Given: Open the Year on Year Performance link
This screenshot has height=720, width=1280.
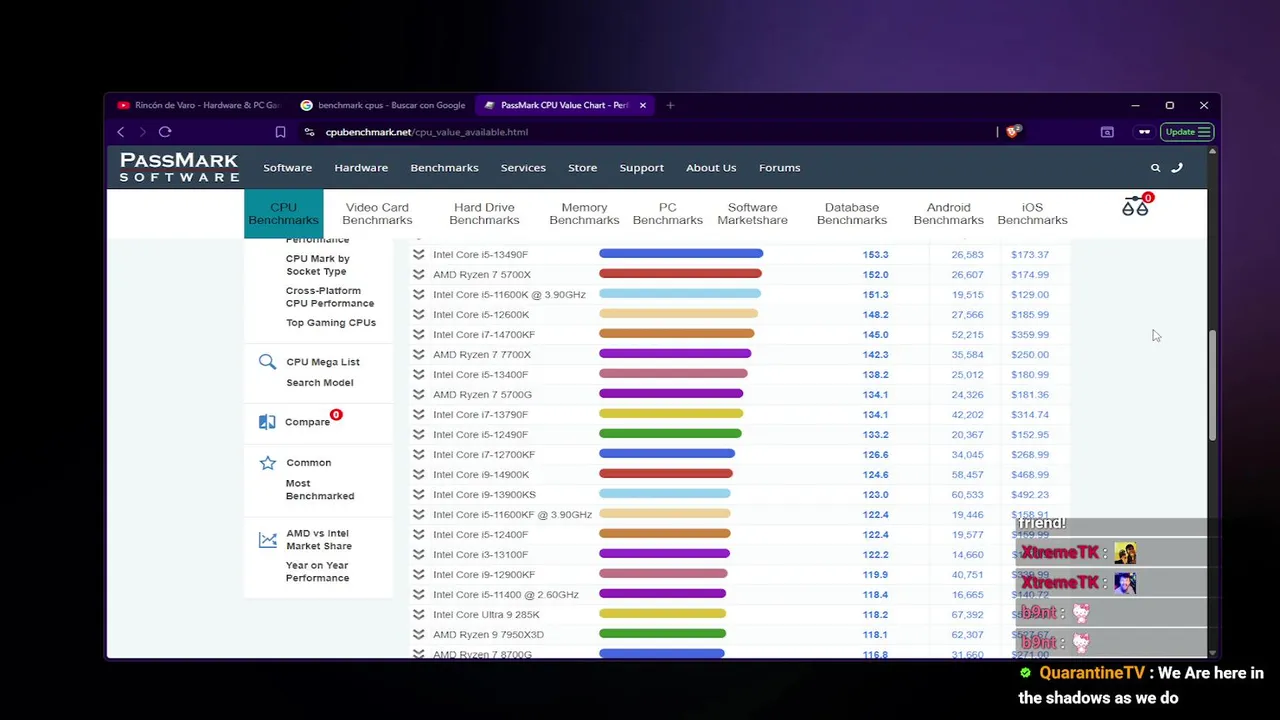Looking at the screenshot, I should 317,572.
